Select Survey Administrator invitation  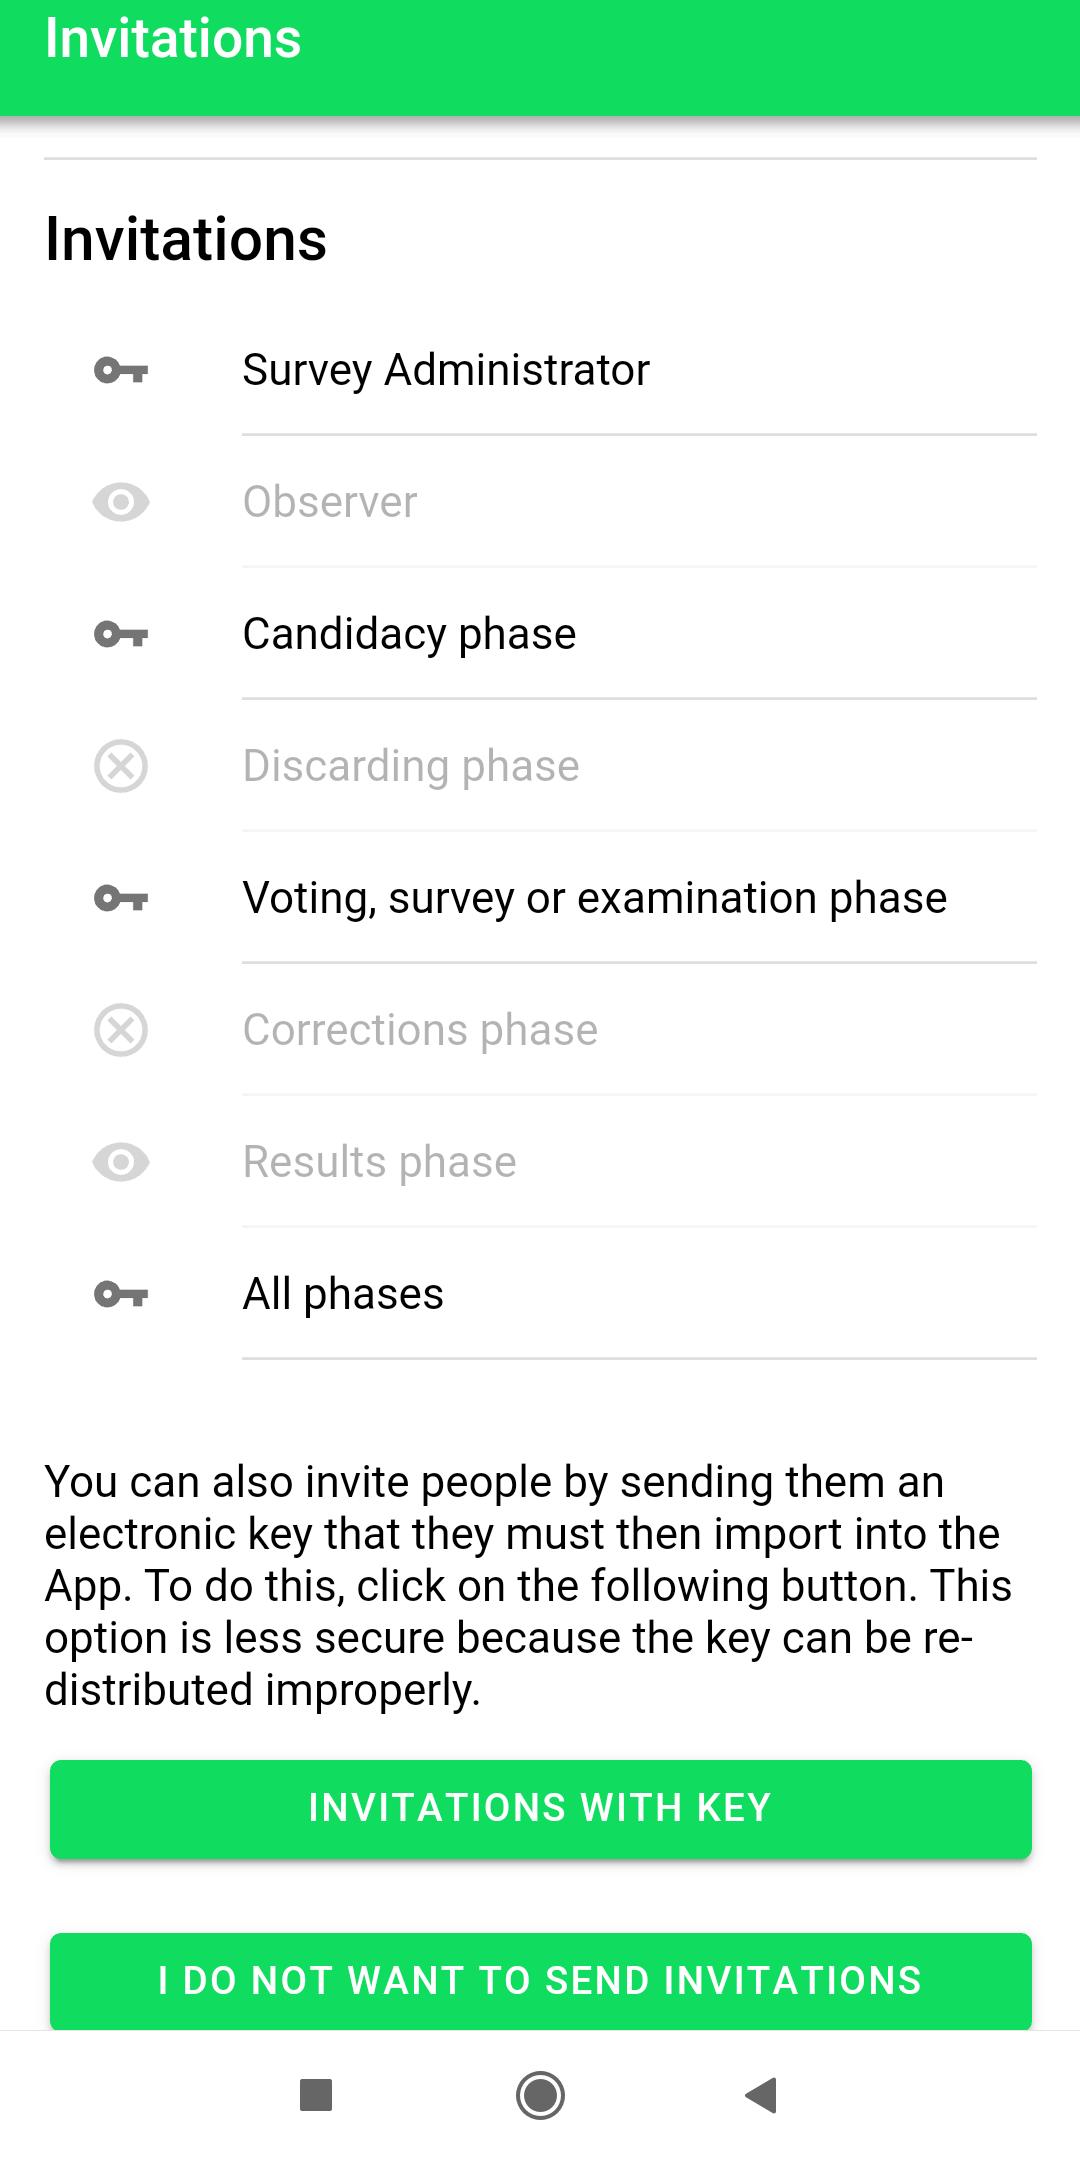point(540,370)
